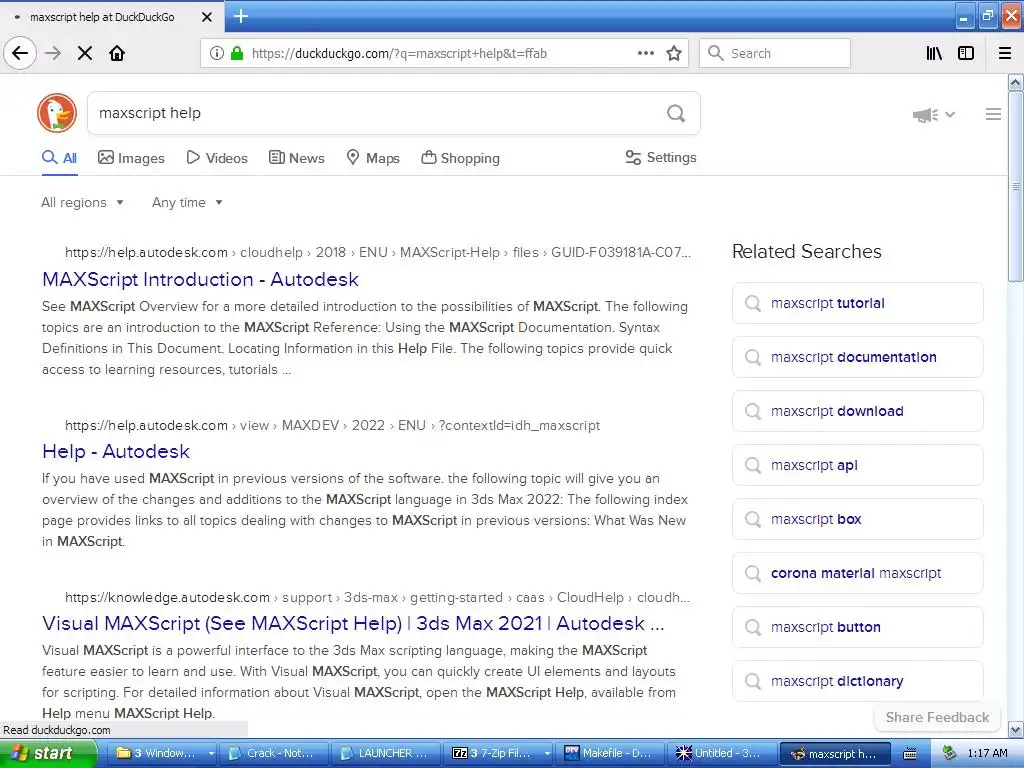Screen dimensions: 1024x768
Task: Search related maxscript dictionary
Action: 857,681
